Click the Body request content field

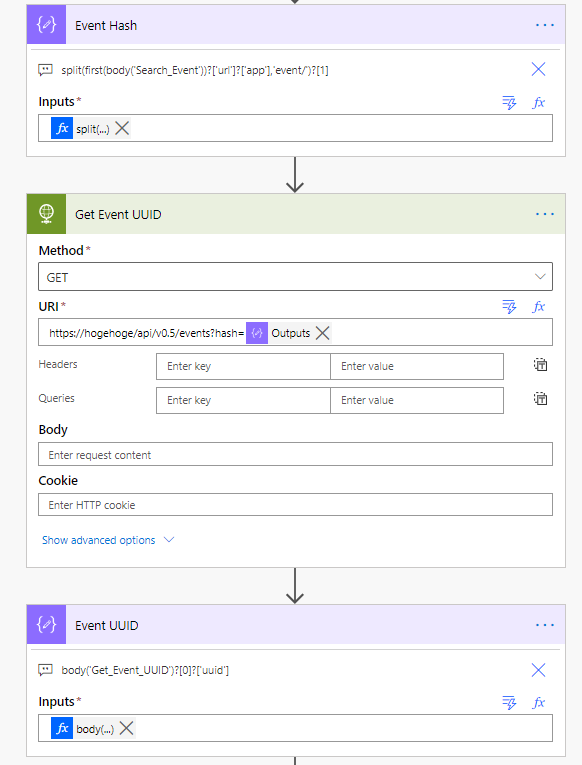[x=295, y=454]
